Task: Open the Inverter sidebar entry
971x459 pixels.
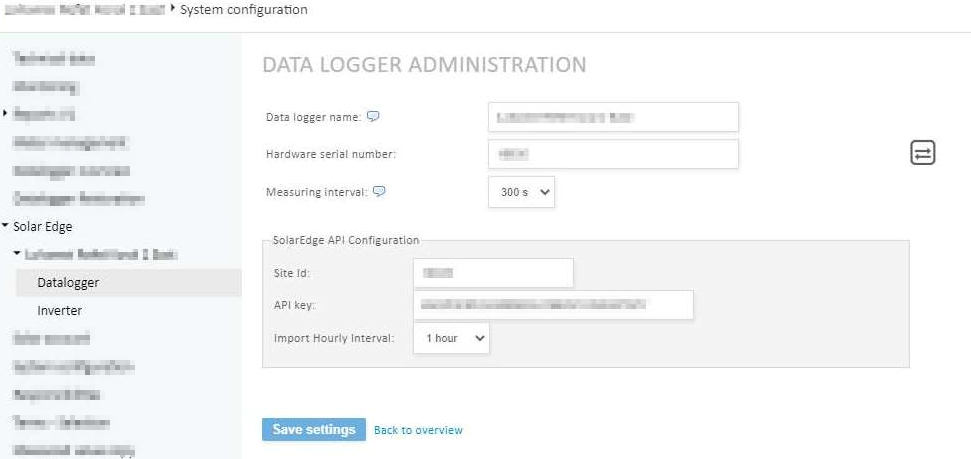Action: point(59,311)
